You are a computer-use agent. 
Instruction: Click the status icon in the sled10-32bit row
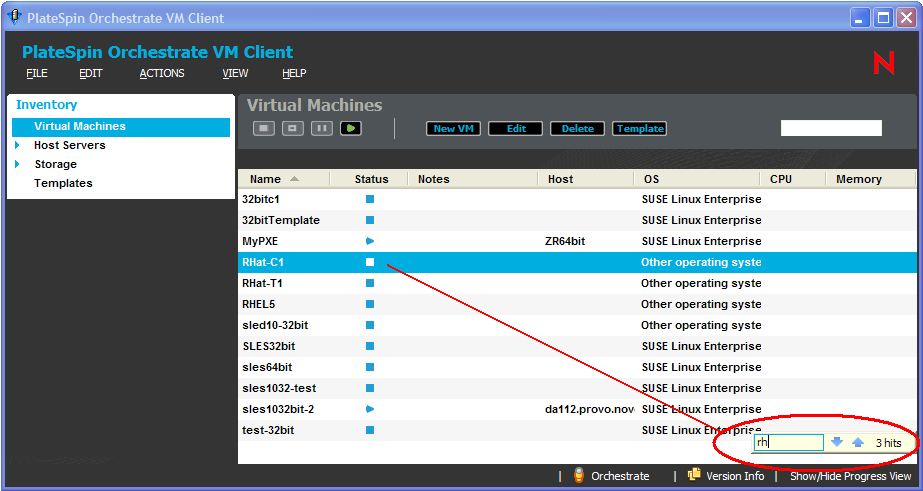pos(370,325)
